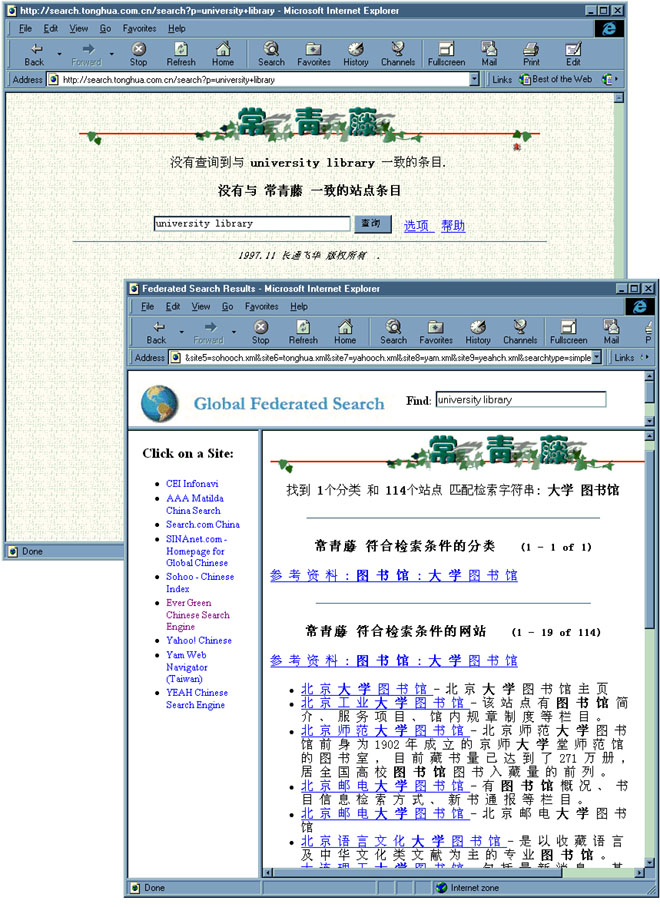Click Print icon in the tonghua search window
The width and height of the screenshot is (660, 907).
tap(531, 54)
